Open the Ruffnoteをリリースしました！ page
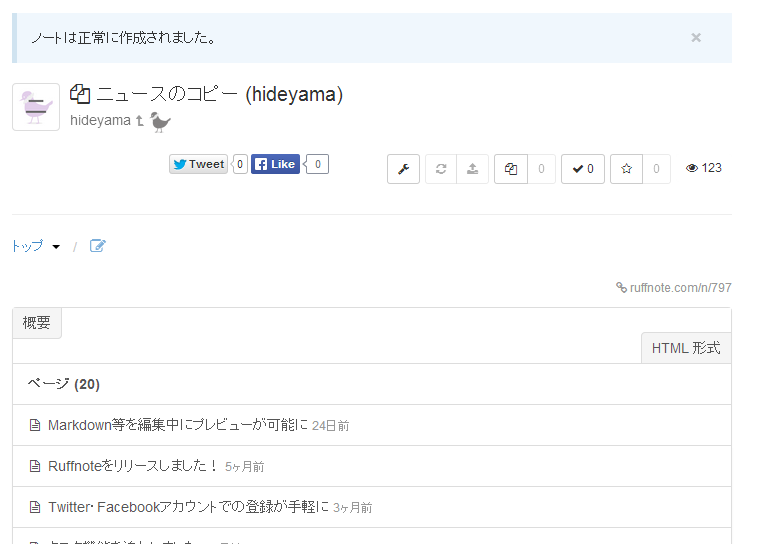The height and width of the screenshot is (544, 761). click(132, 466)
